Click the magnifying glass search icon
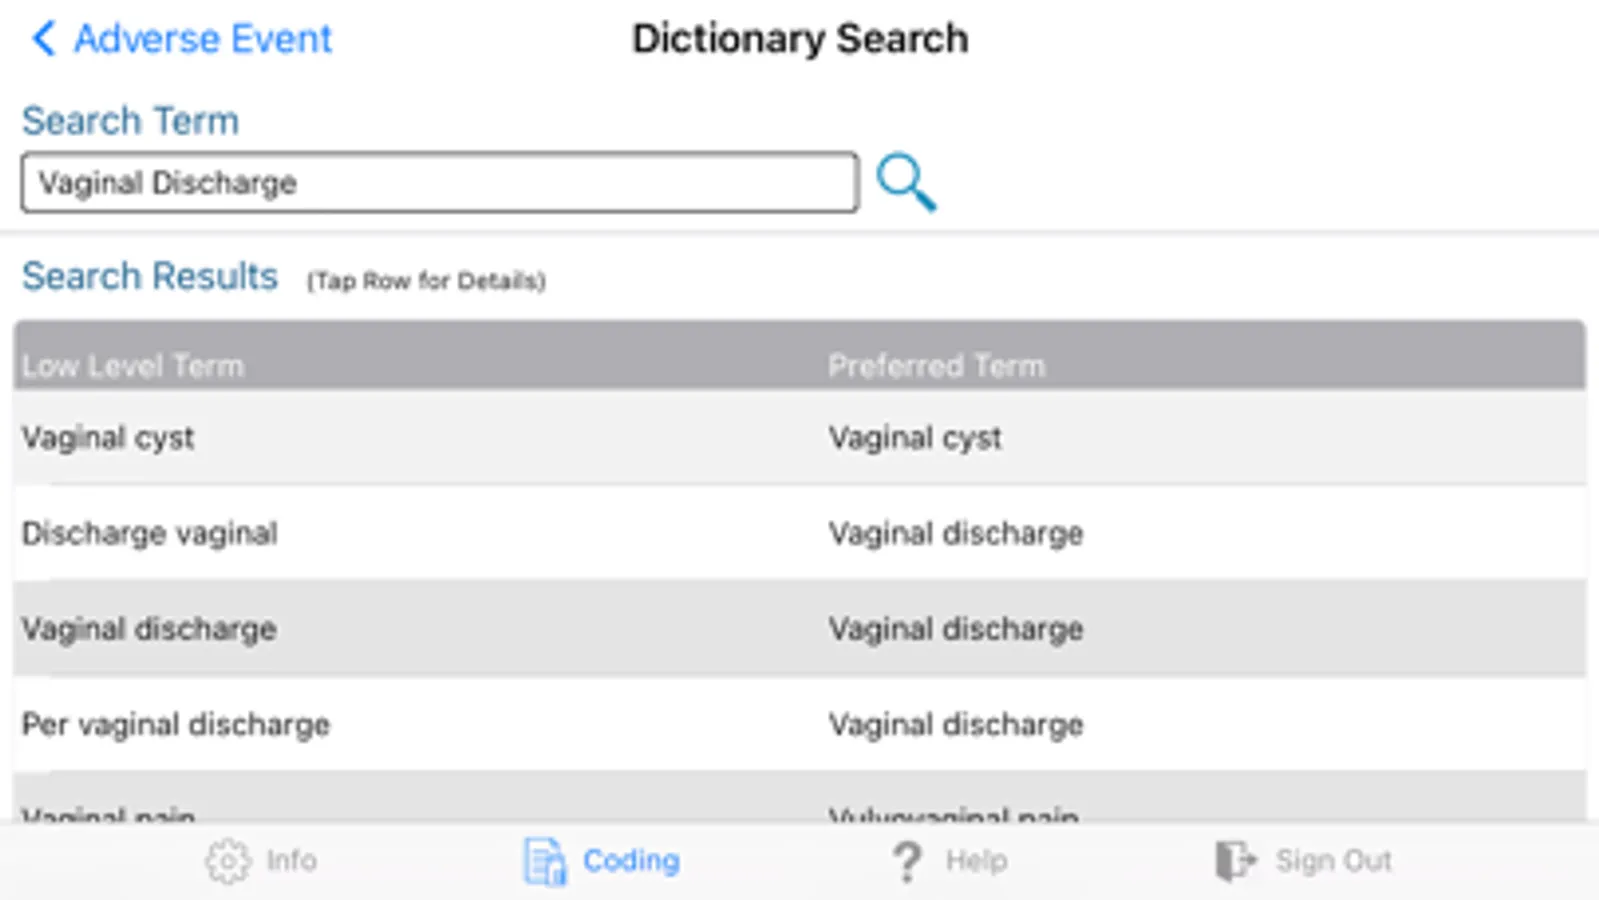The width and height of the screenshot is (1599, 900). (x=905, y=182)
